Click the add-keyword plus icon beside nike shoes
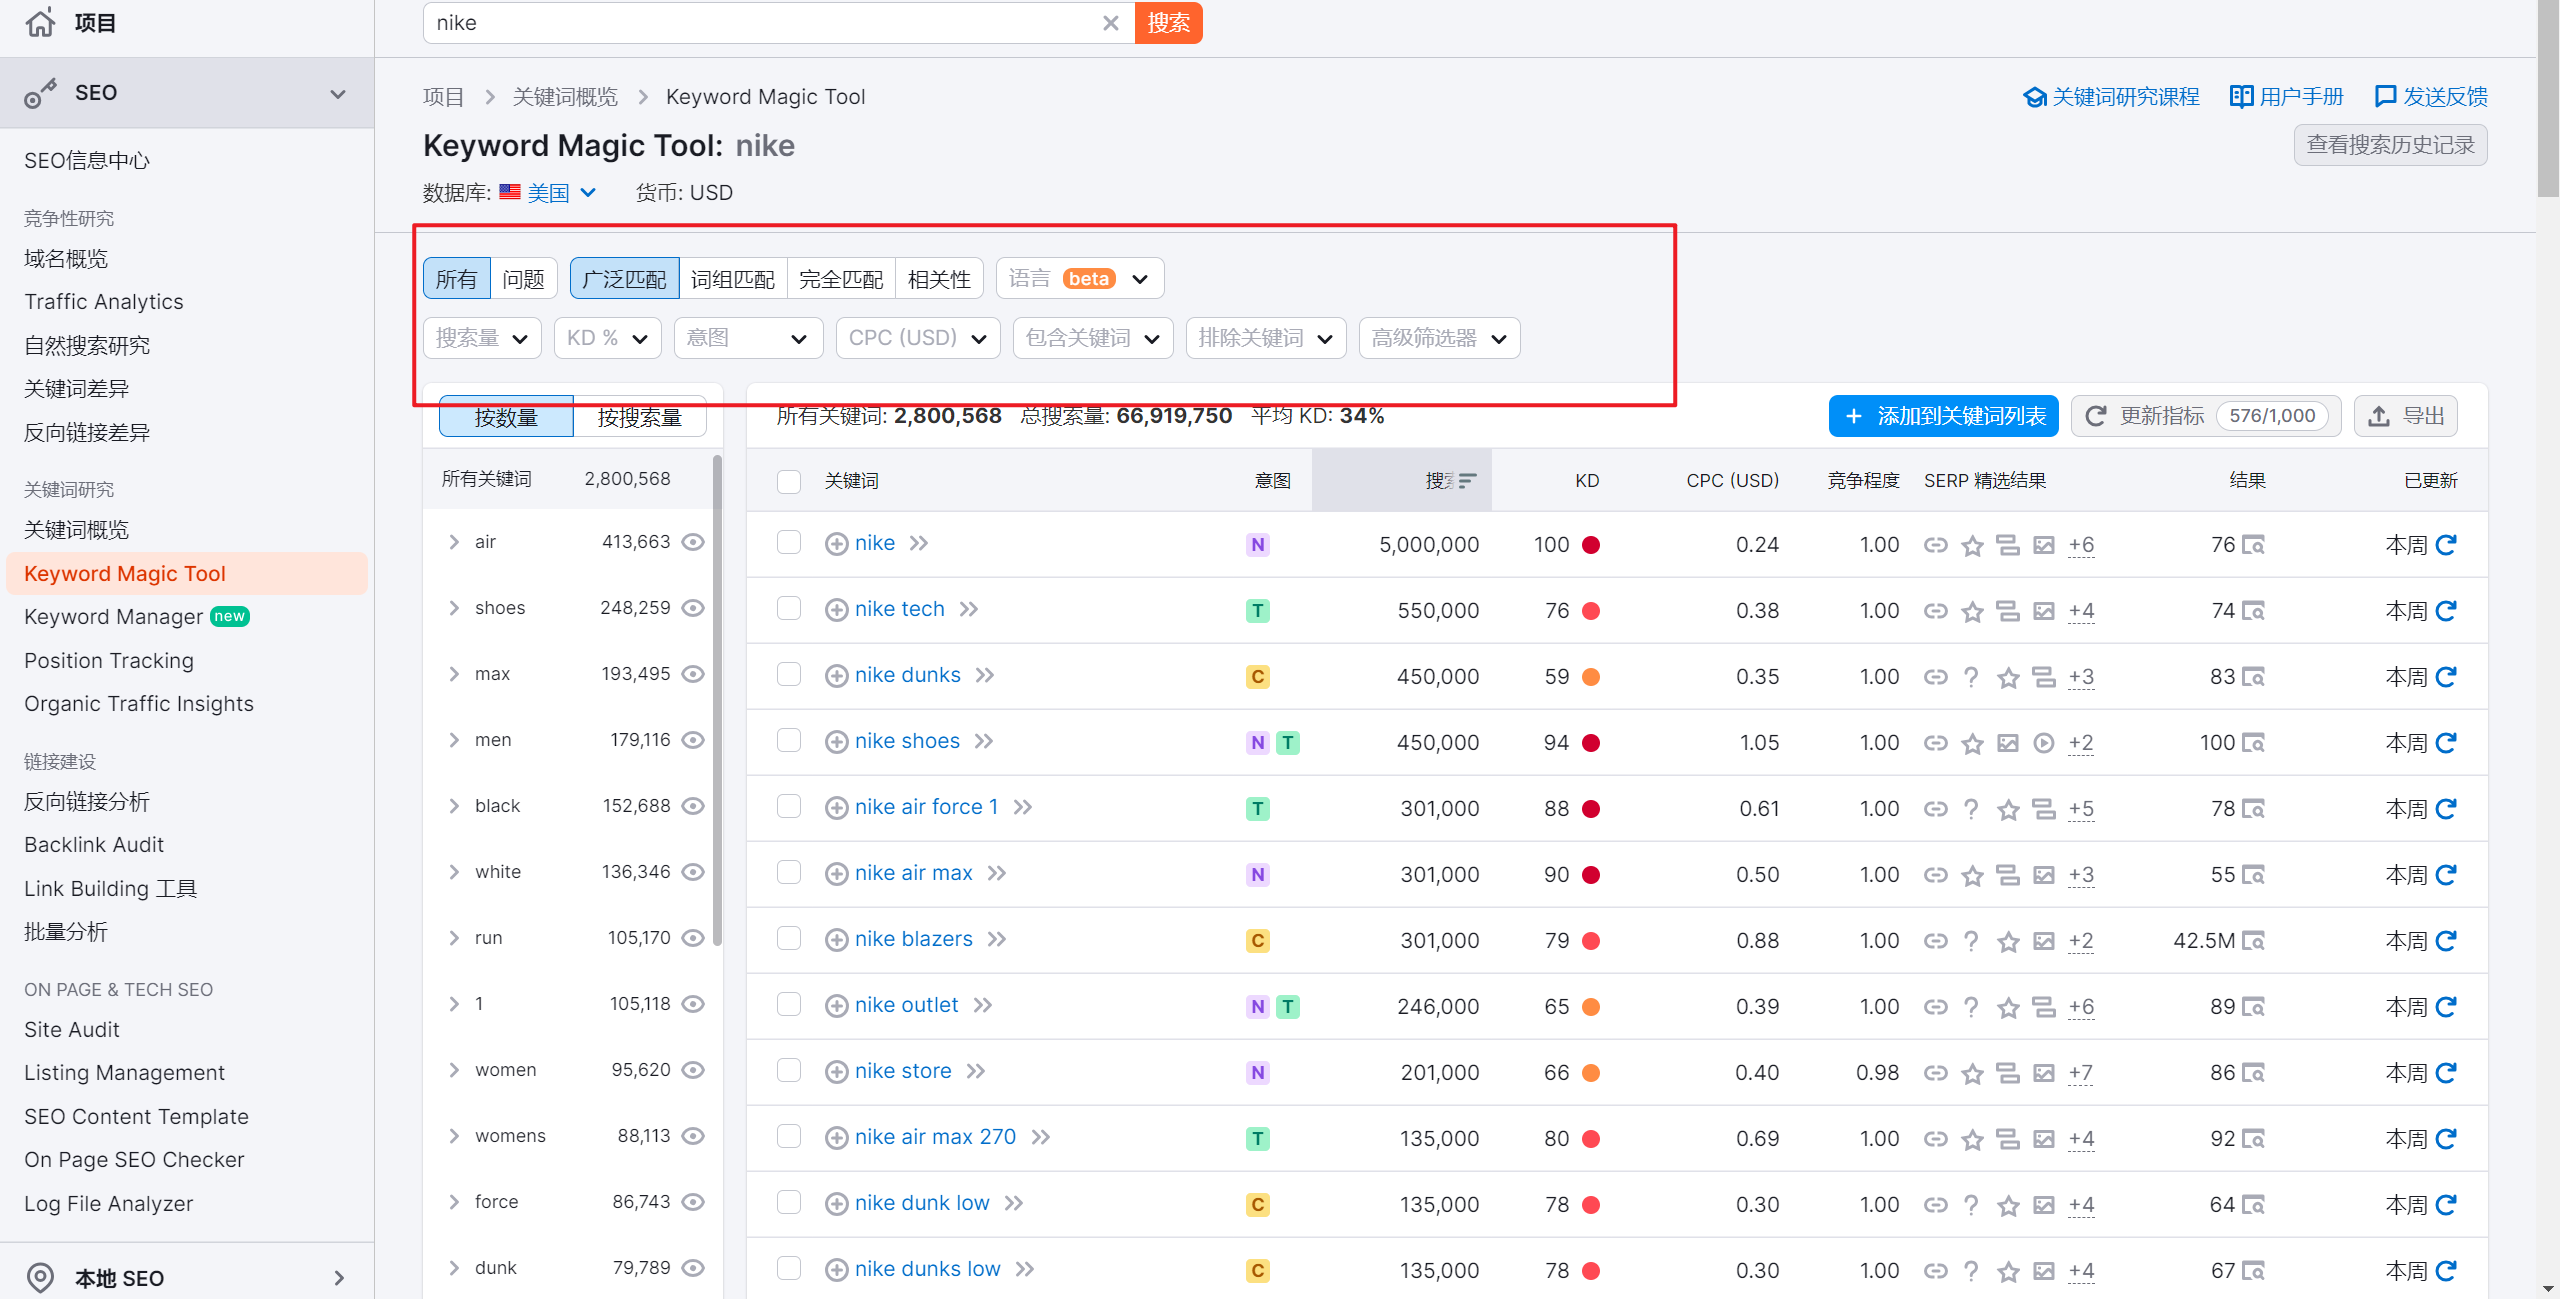The width and height of the screenshot is (2560, 1299). [836, 742]
